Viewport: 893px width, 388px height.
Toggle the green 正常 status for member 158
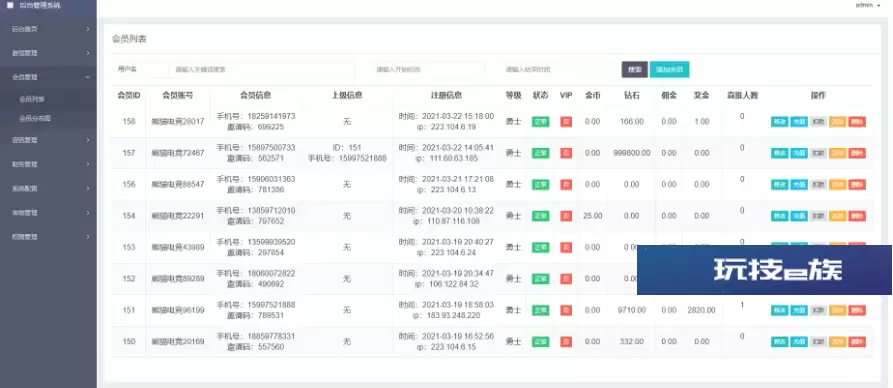click(x=540, y=122)
